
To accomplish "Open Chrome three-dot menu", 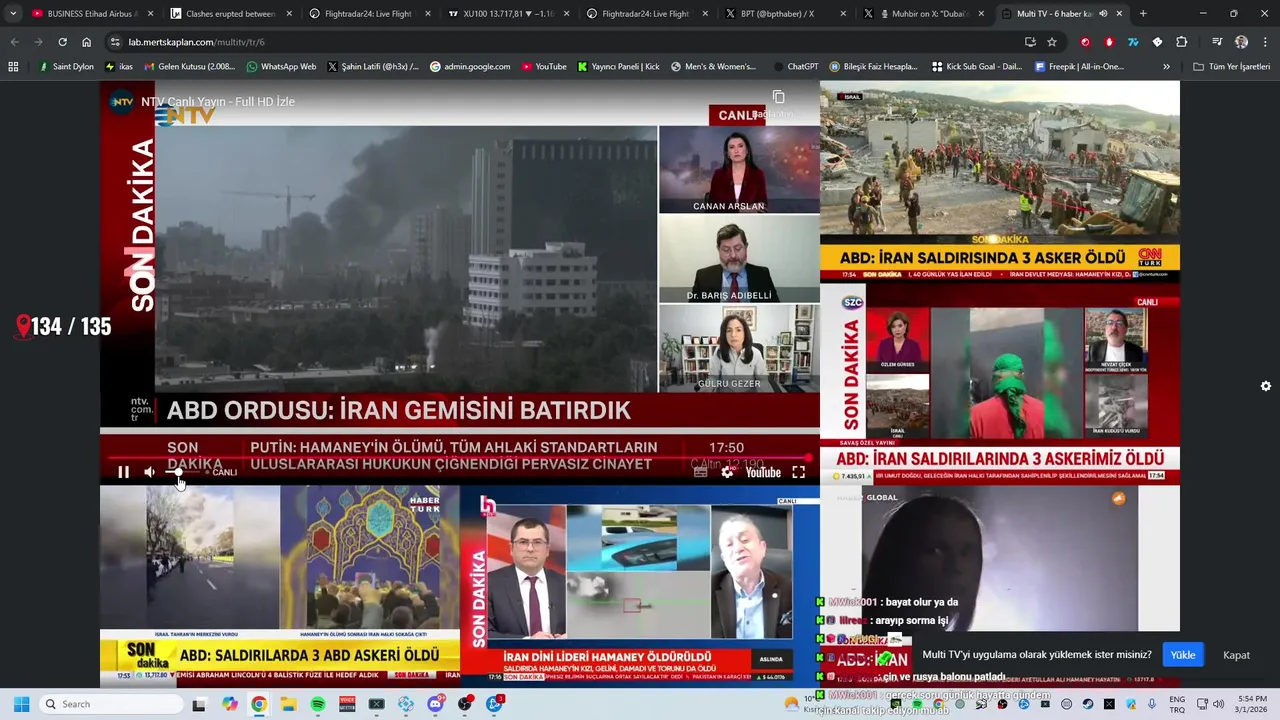I will (x=1265, y=42).
